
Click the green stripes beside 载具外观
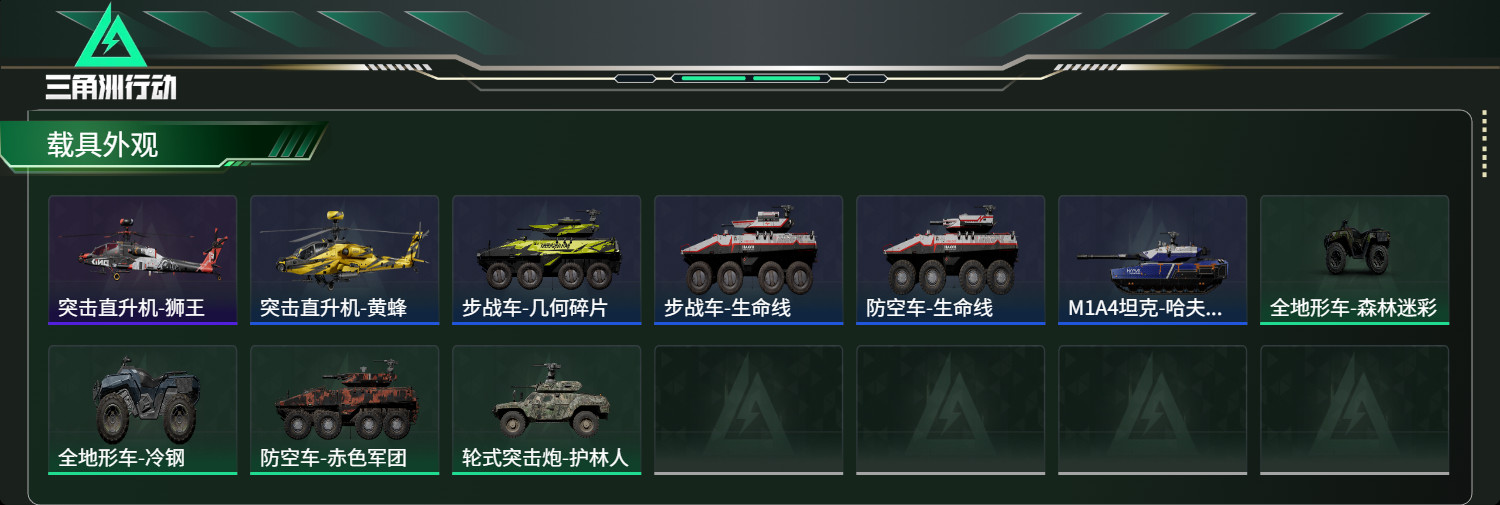290,145
